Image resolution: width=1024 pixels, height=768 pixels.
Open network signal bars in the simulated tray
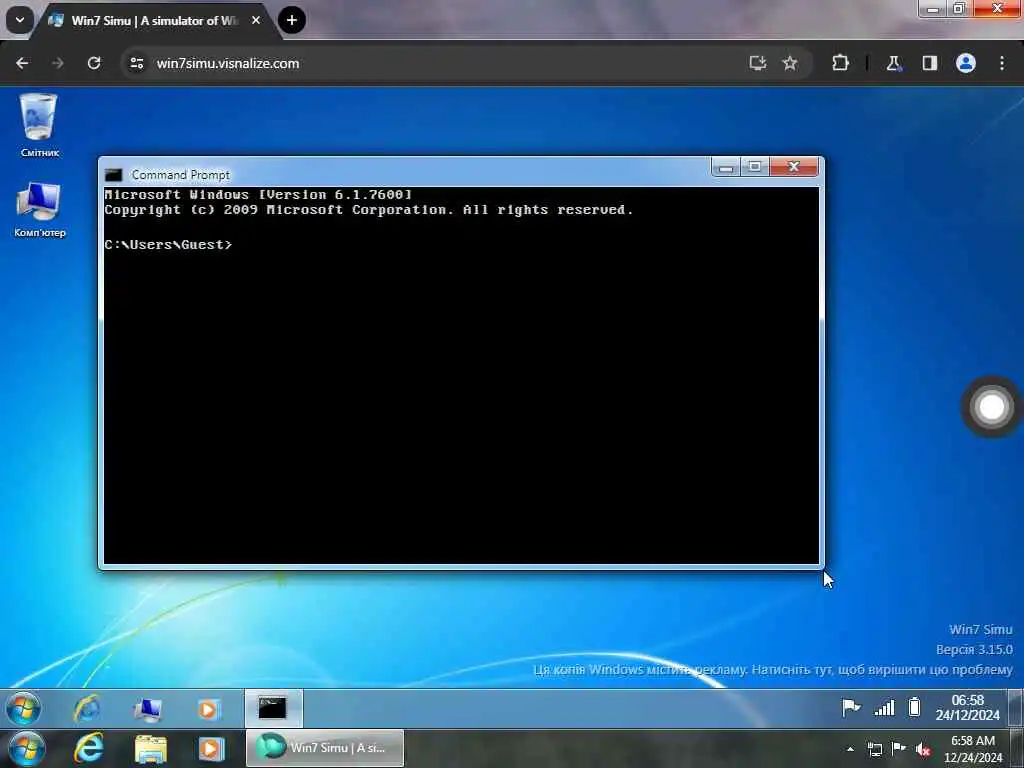(884, 707)
